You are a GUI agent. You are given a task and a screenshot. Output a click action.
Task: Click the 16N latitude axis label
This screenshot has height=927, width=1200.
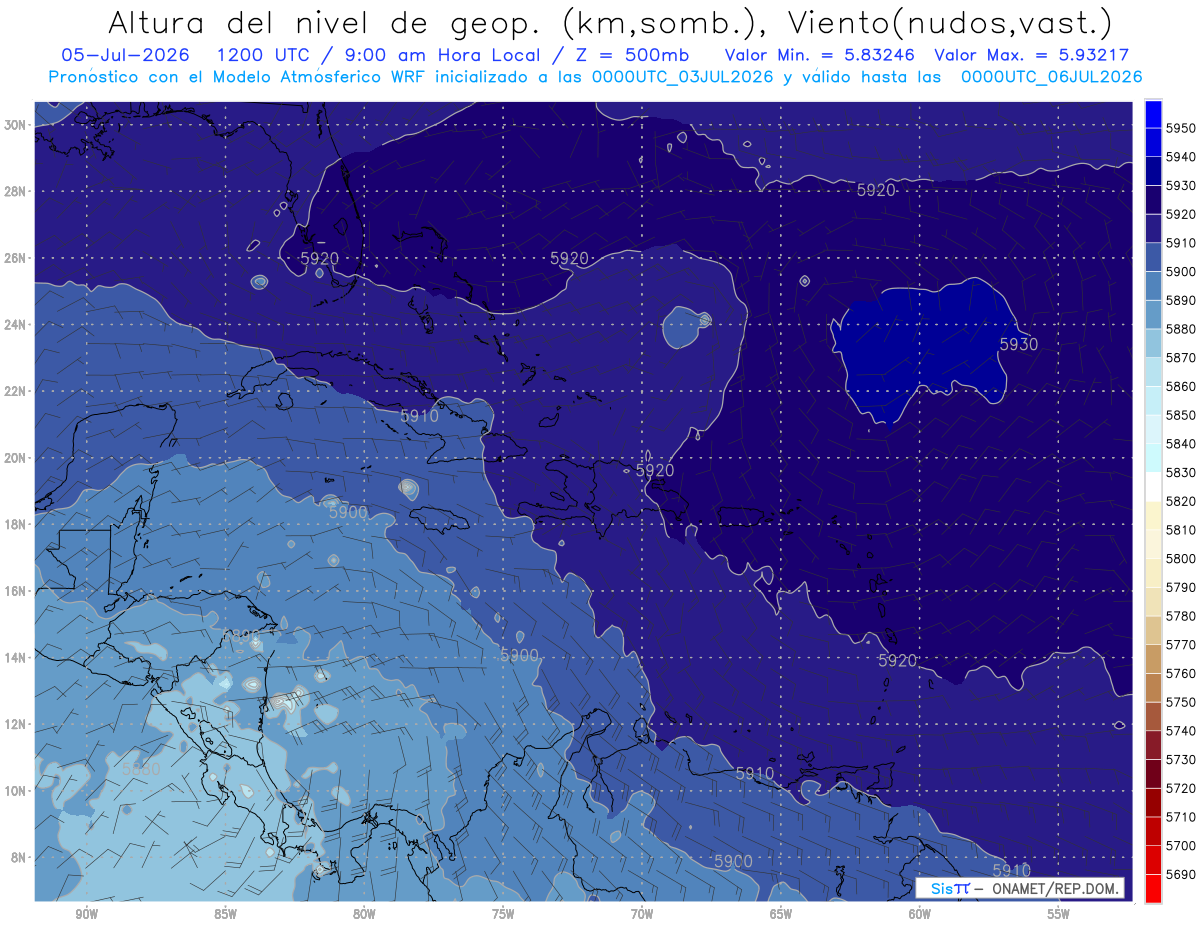click(15, 591)
